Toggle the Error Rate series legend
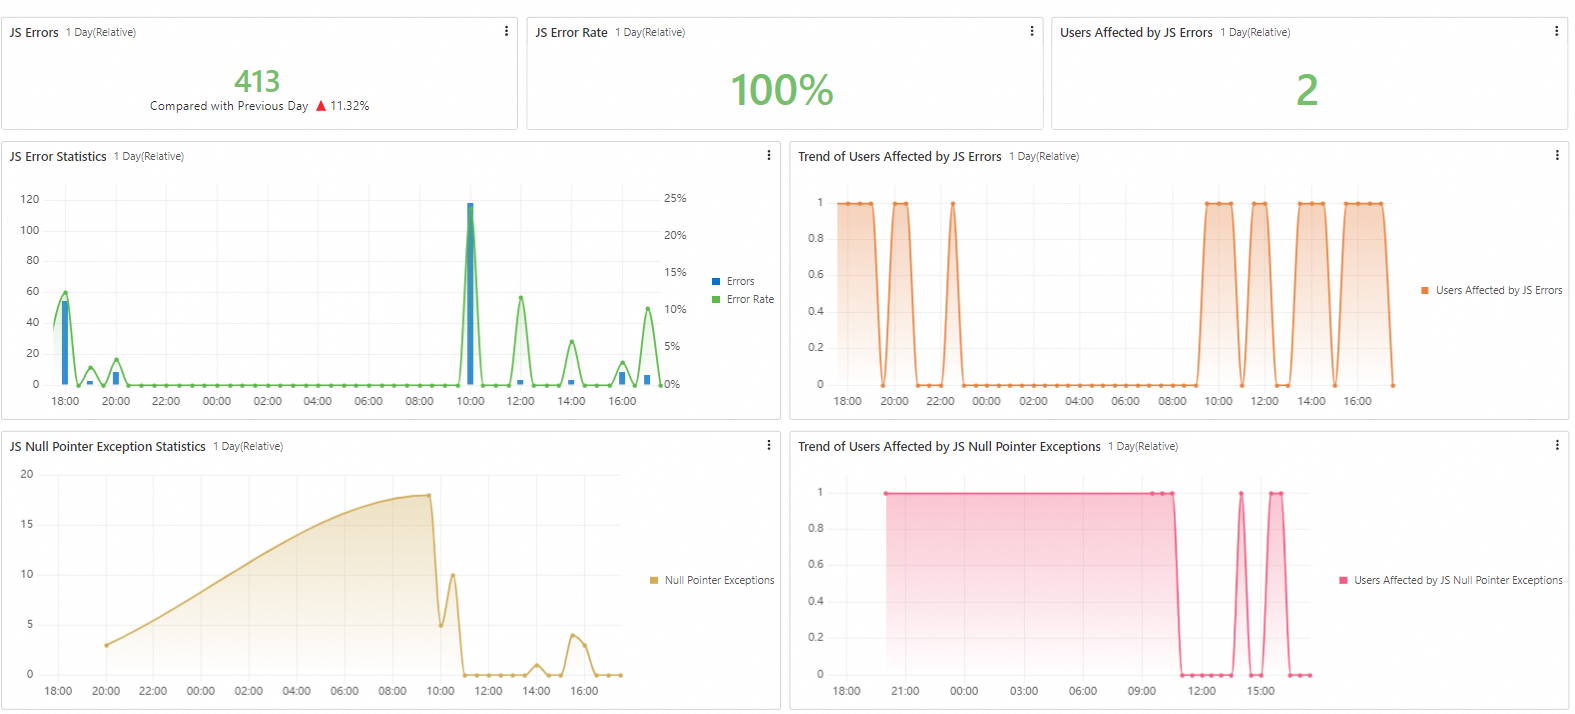This screenshot has width=1575, height=714. coord(743,300)
